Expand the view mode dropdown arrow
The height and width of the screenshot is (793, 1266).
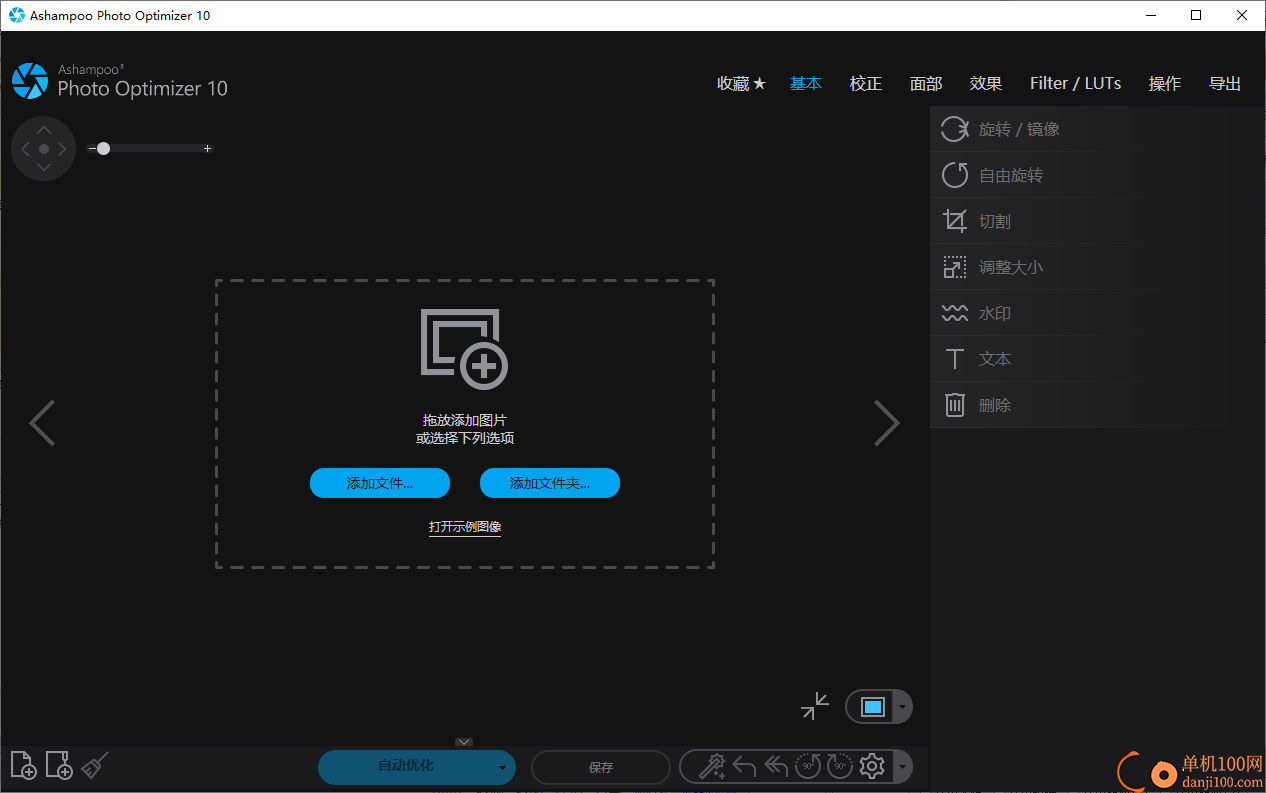[902, 707]
